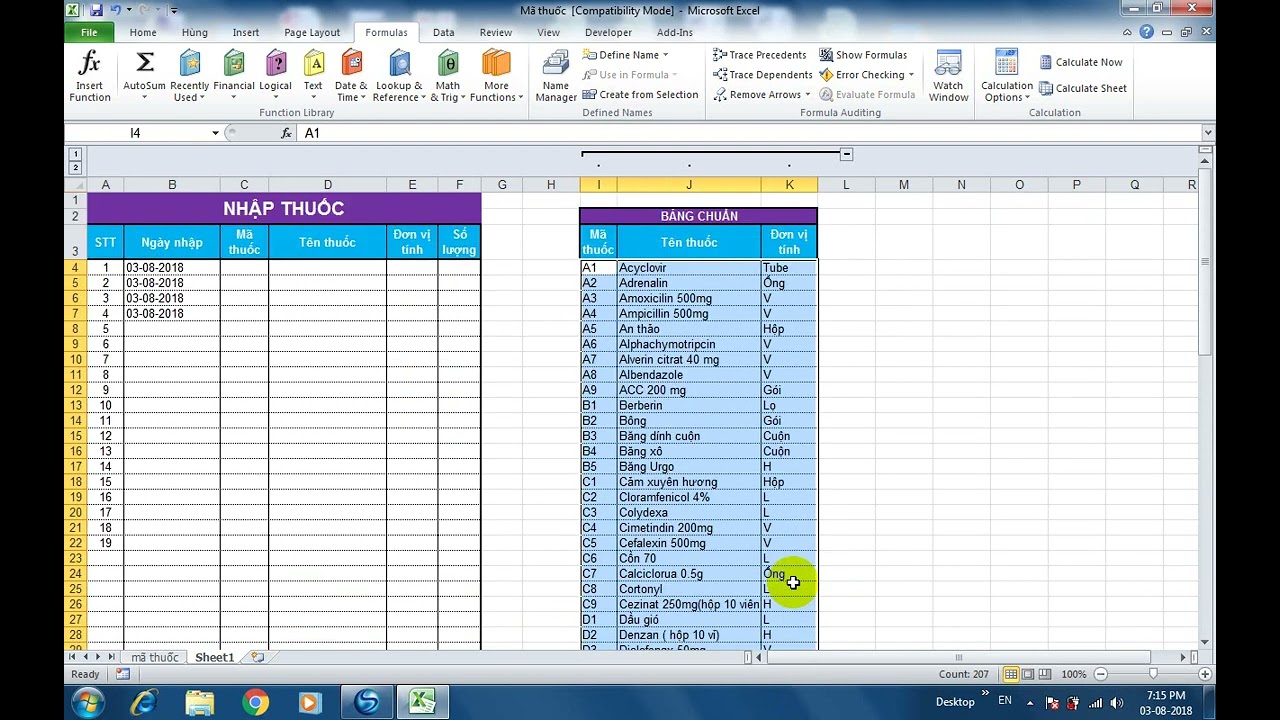Switch to the Data tab
Image resolution: width=1280 pixels, height=720 pixels.
click(444, 32)
